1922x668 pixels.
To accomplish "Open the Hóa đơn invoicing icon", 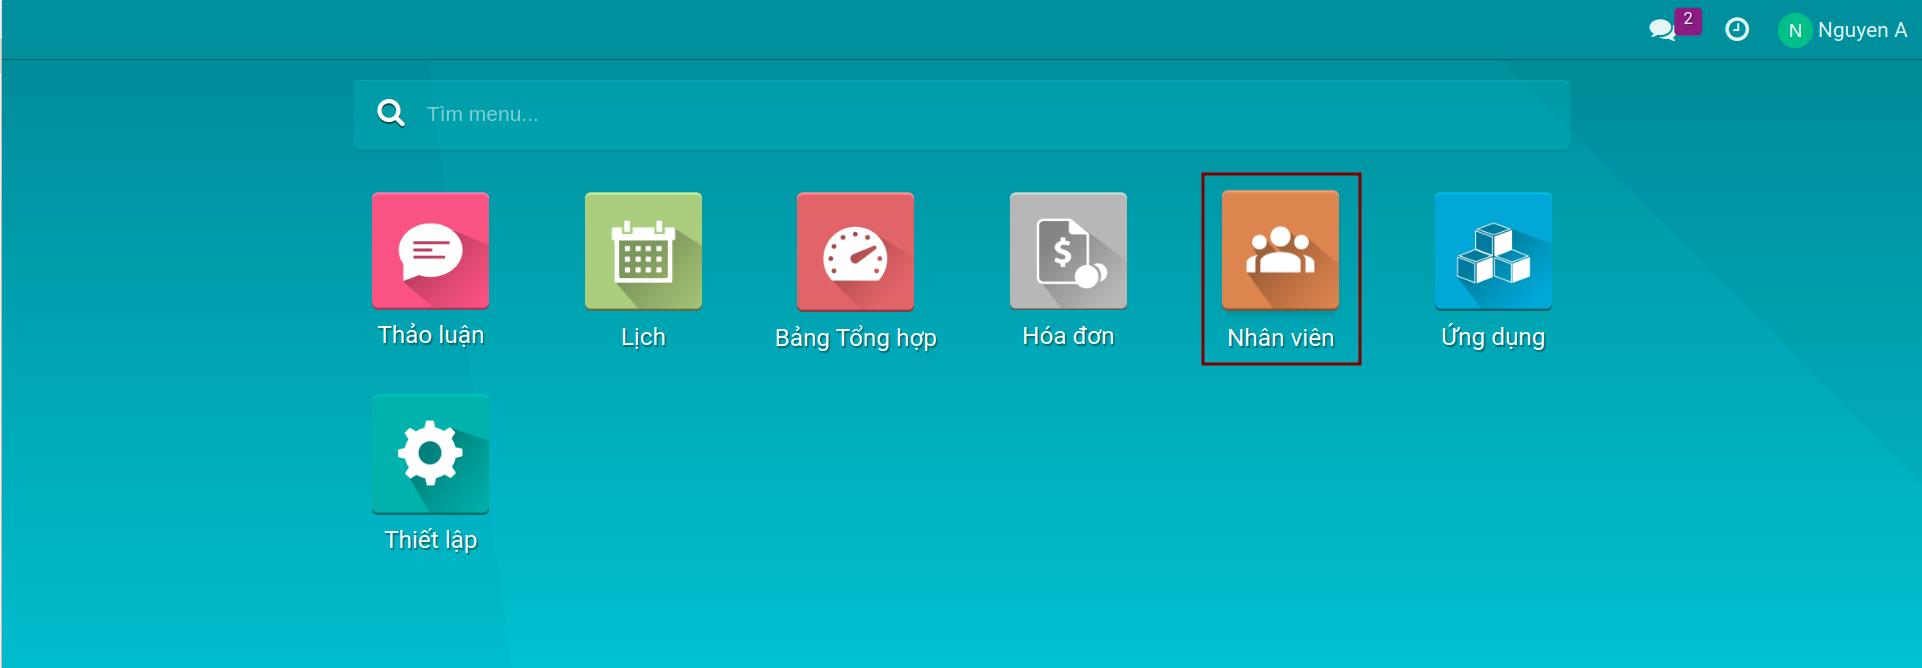I will (1068, 250).
